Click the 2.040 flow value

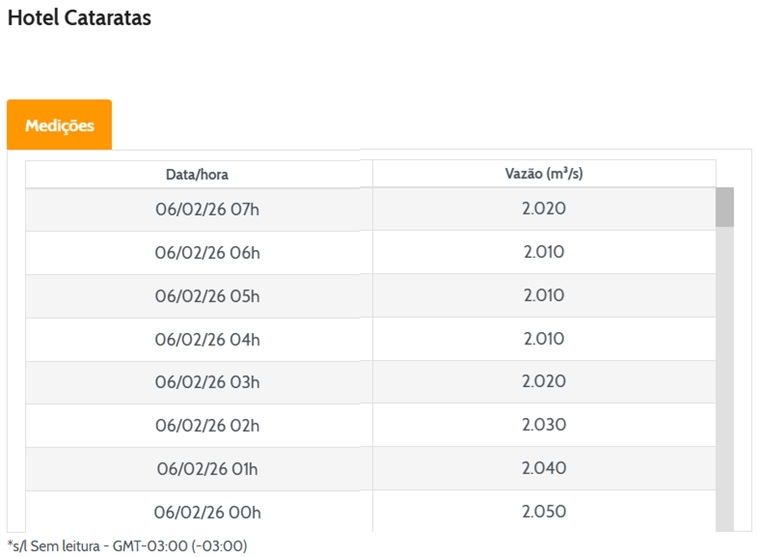[x=544, y=468]
